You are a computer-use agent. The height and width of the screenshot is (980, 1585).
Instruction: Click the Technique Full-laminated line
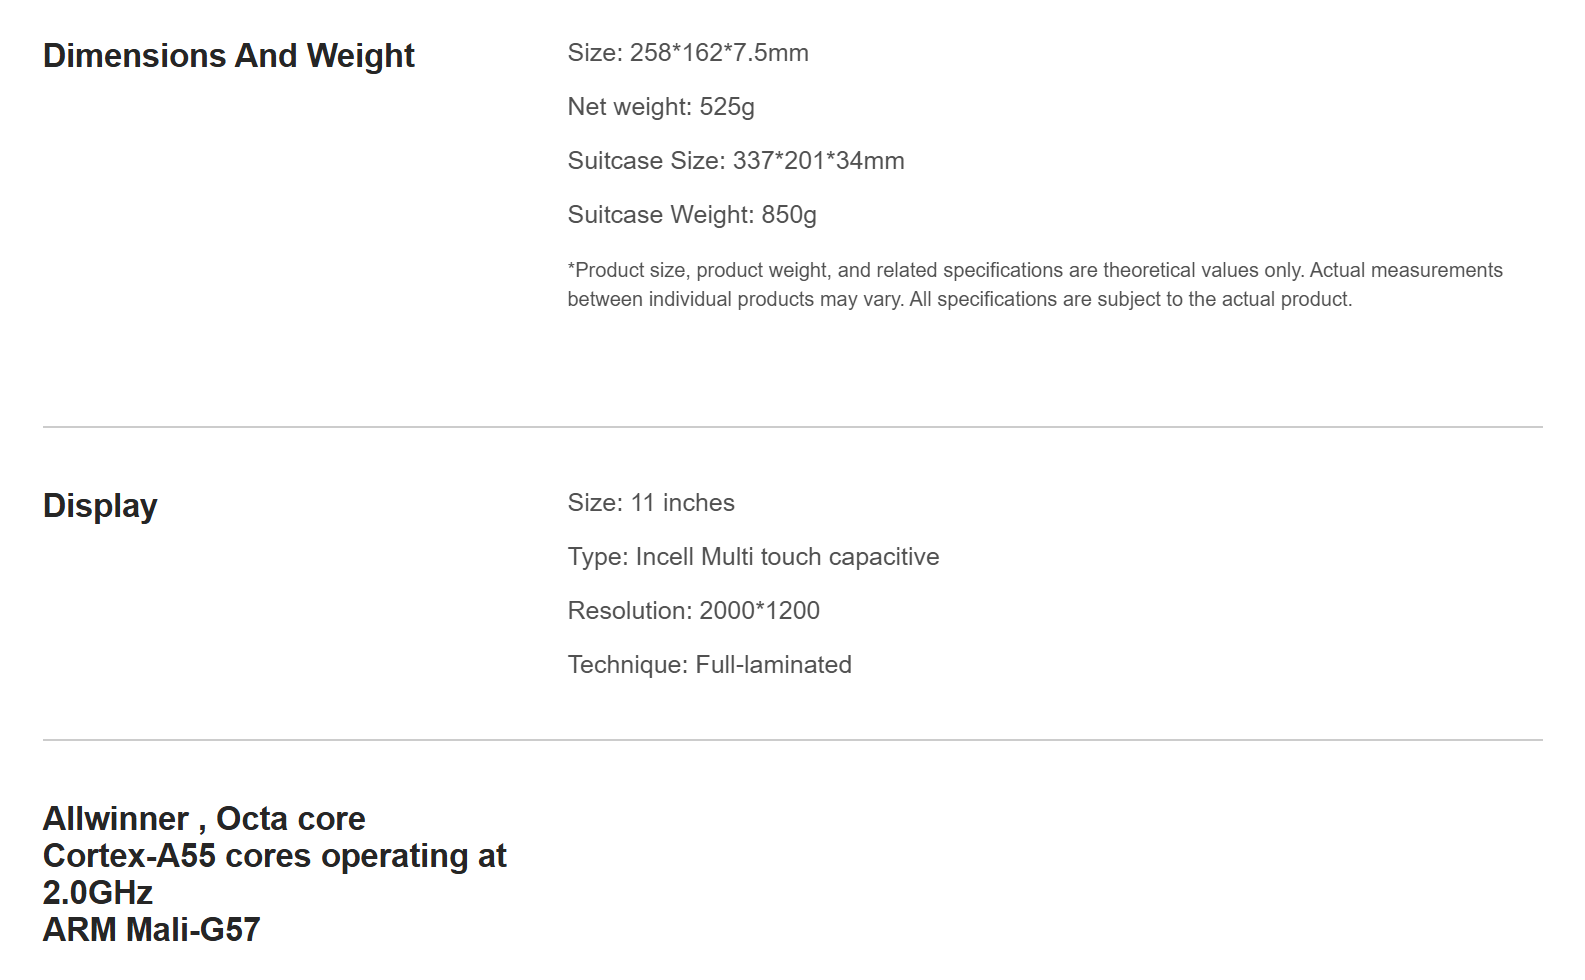click(x=710, y=665)
